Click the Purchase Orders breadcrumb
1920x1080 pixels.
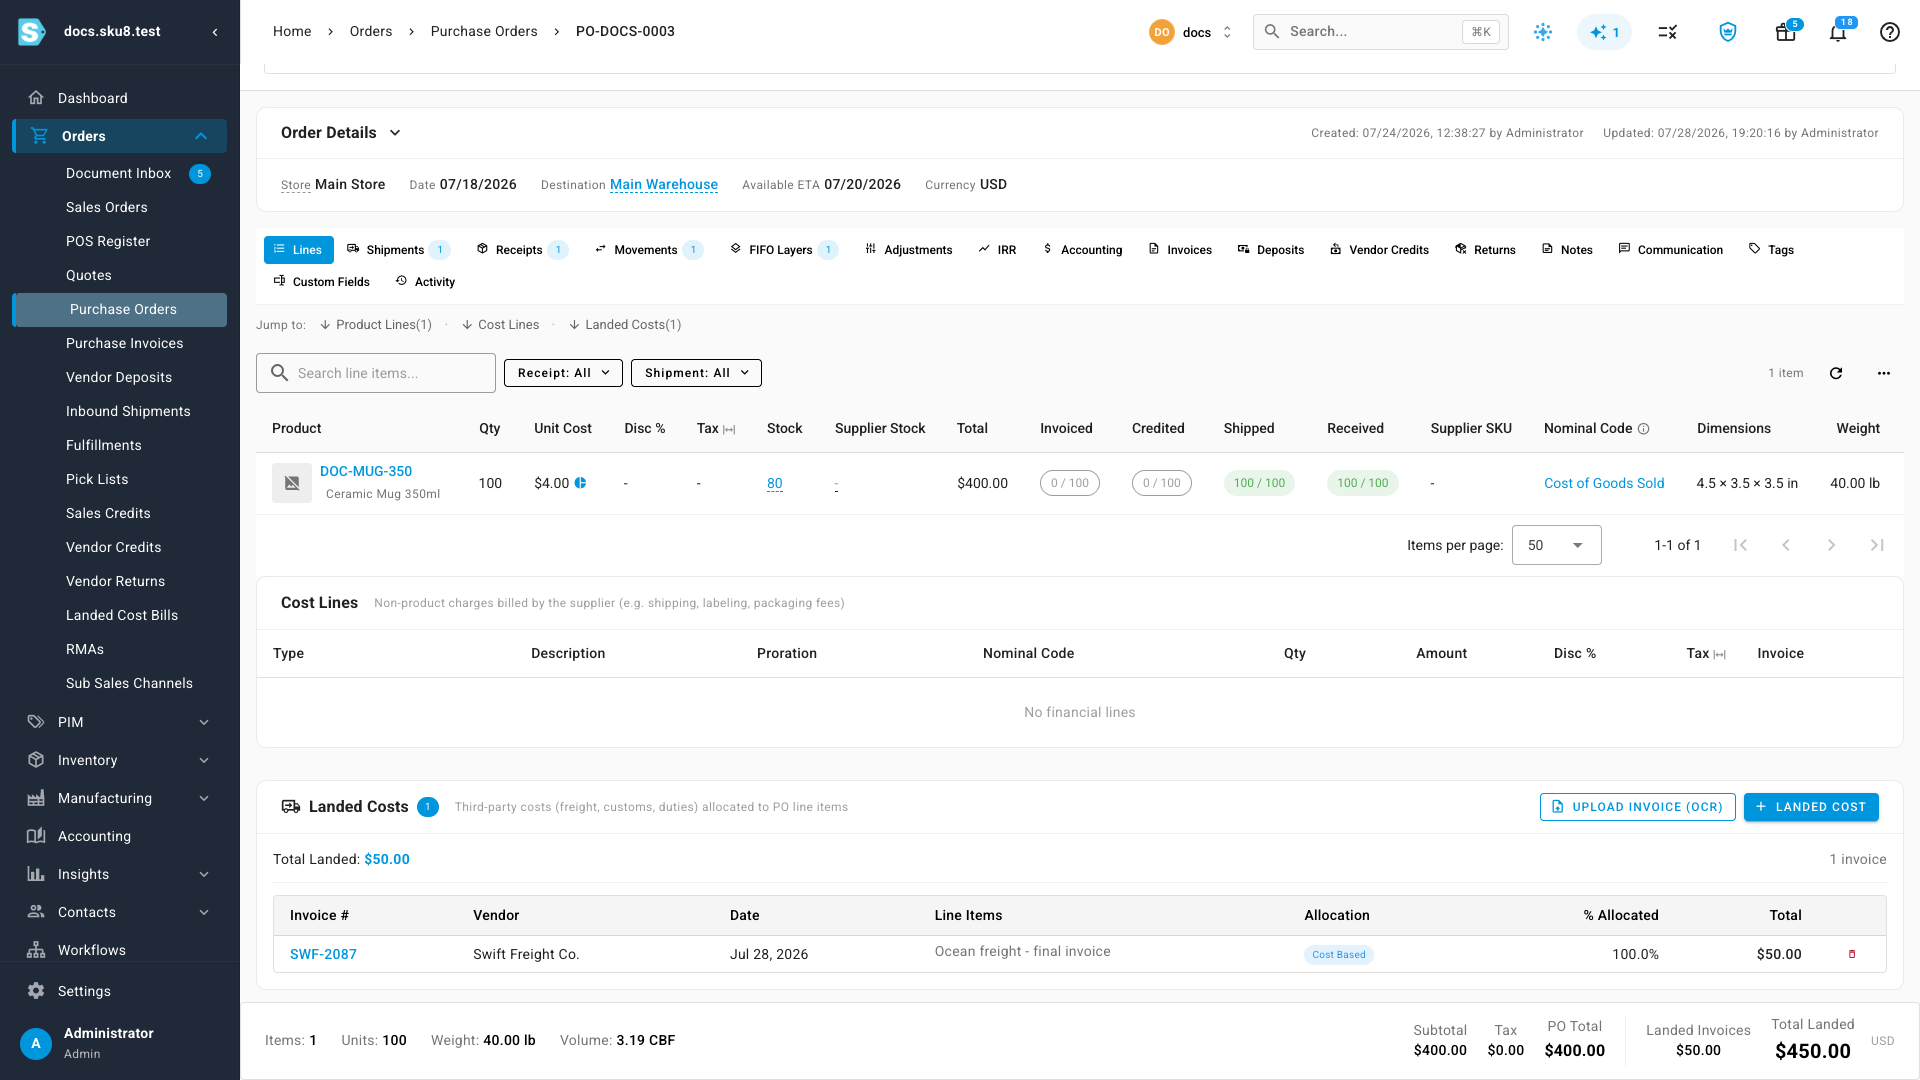click(484, 32)
